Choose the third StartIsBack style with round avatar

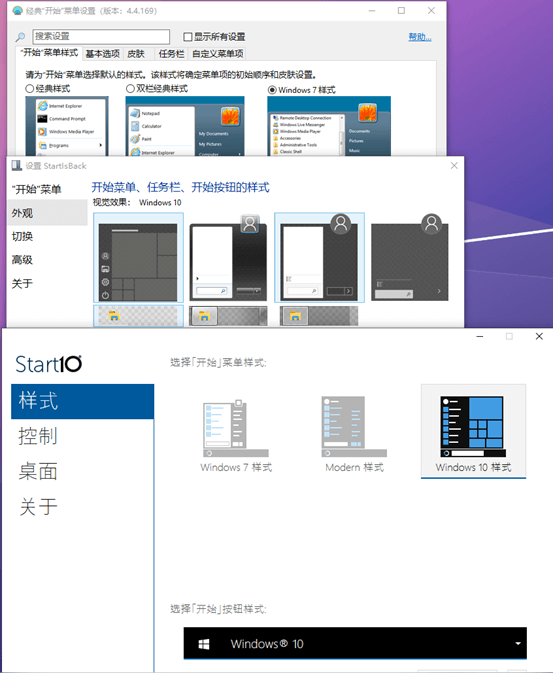[319, 258]
